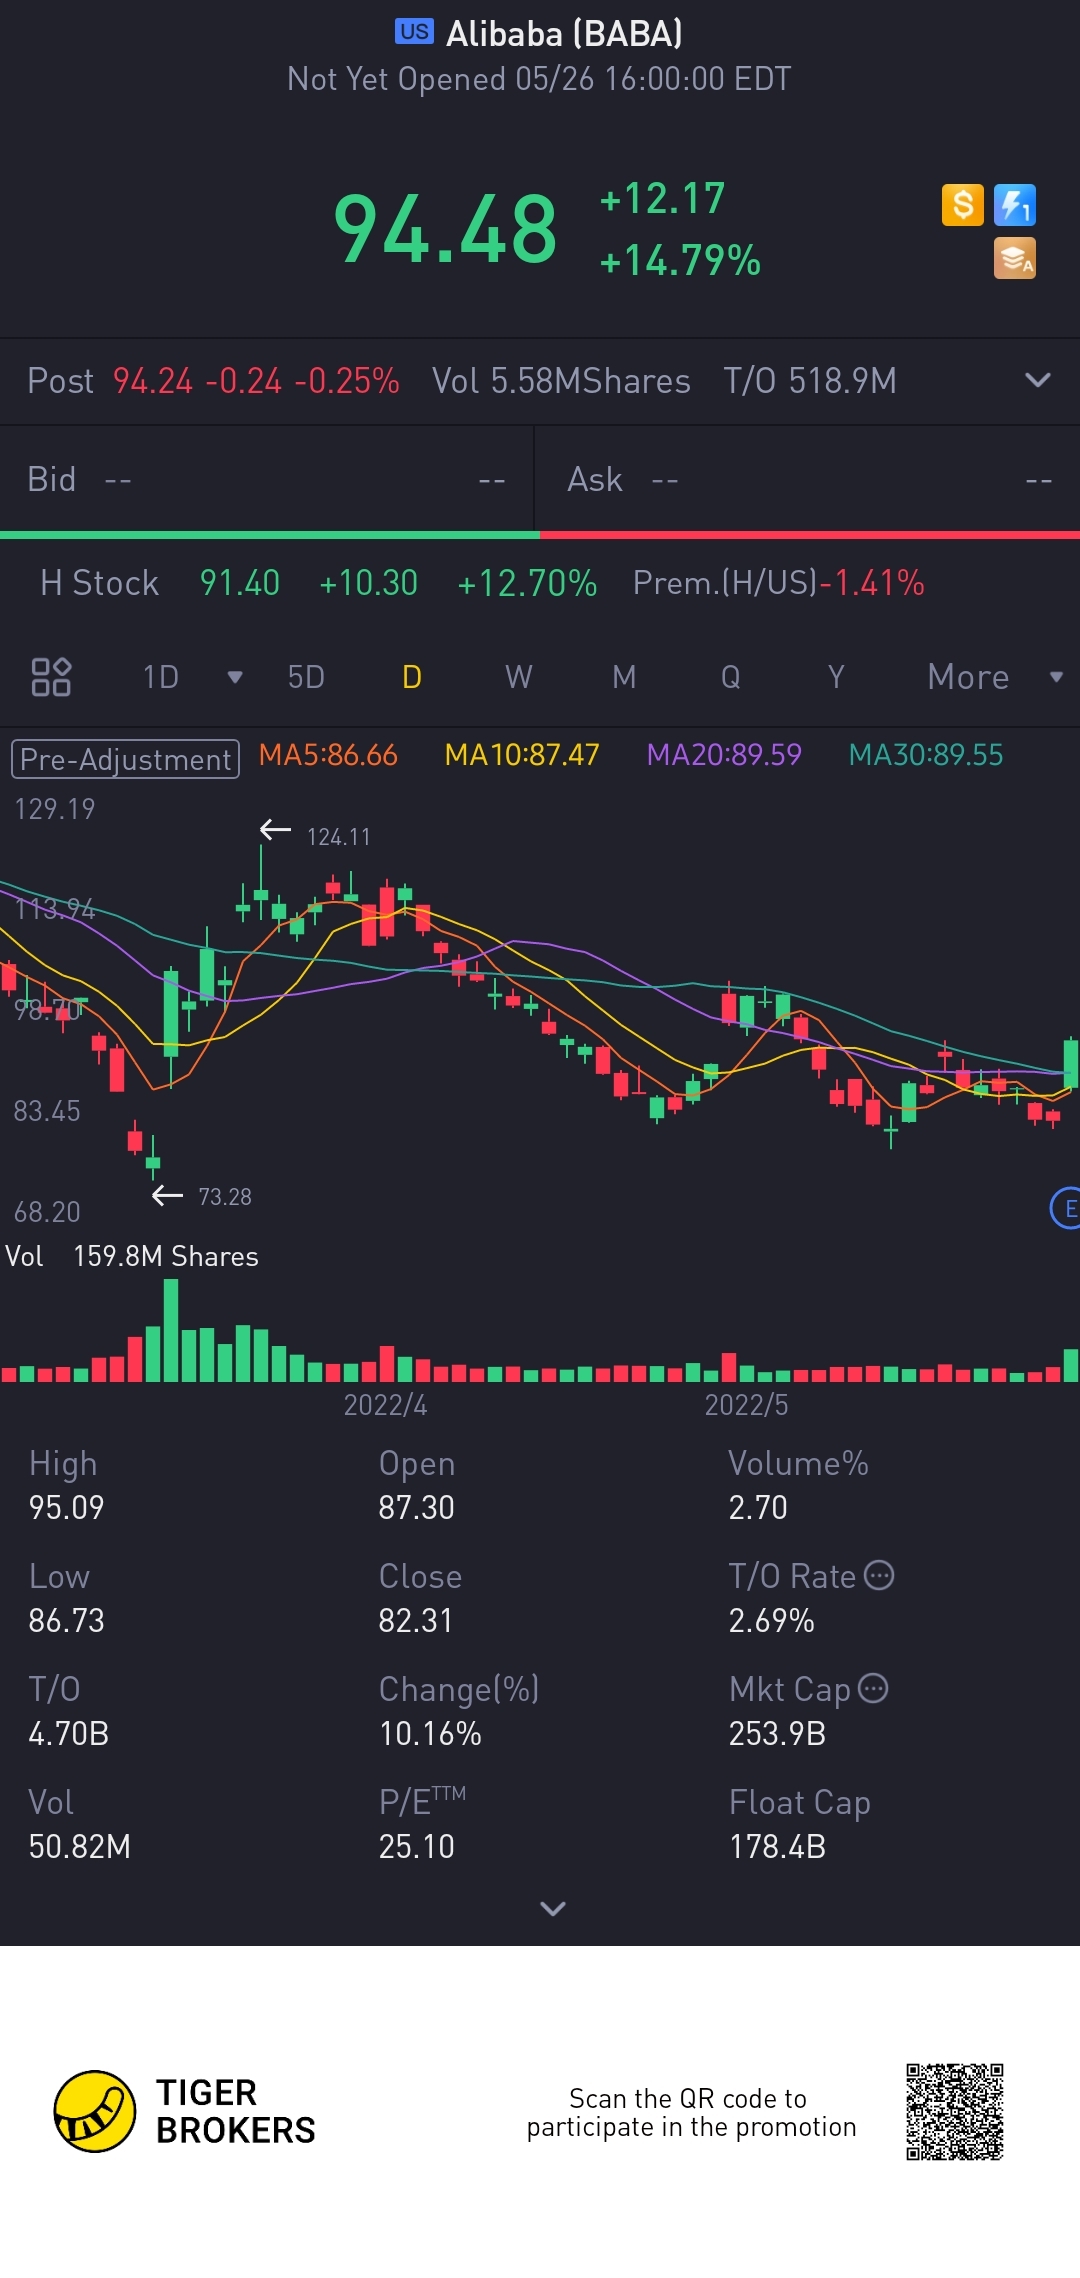Tap the Ask price row
The image size is (1080, 2278).
coord(808,480)
